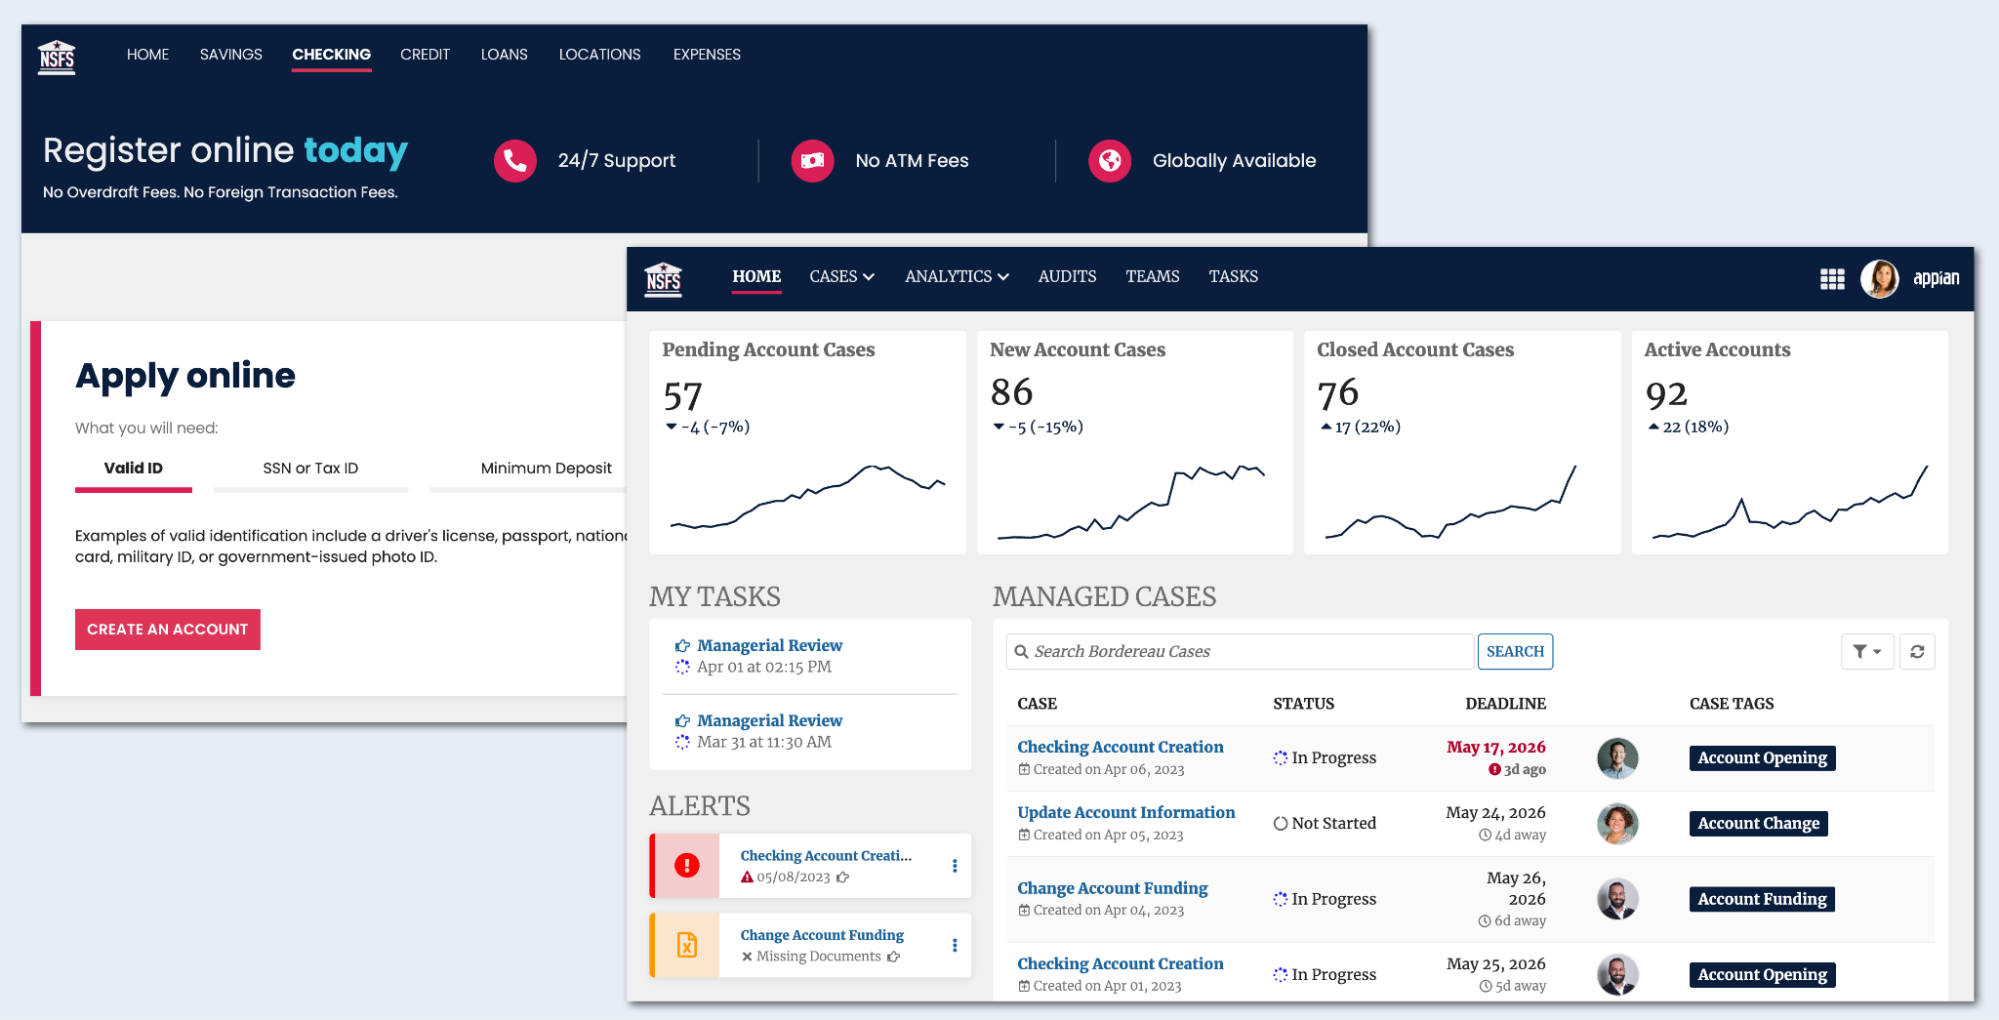The image size is (1999, 1020).
Task: Click the Globally Available globe icon
Action: point(1109,161)
